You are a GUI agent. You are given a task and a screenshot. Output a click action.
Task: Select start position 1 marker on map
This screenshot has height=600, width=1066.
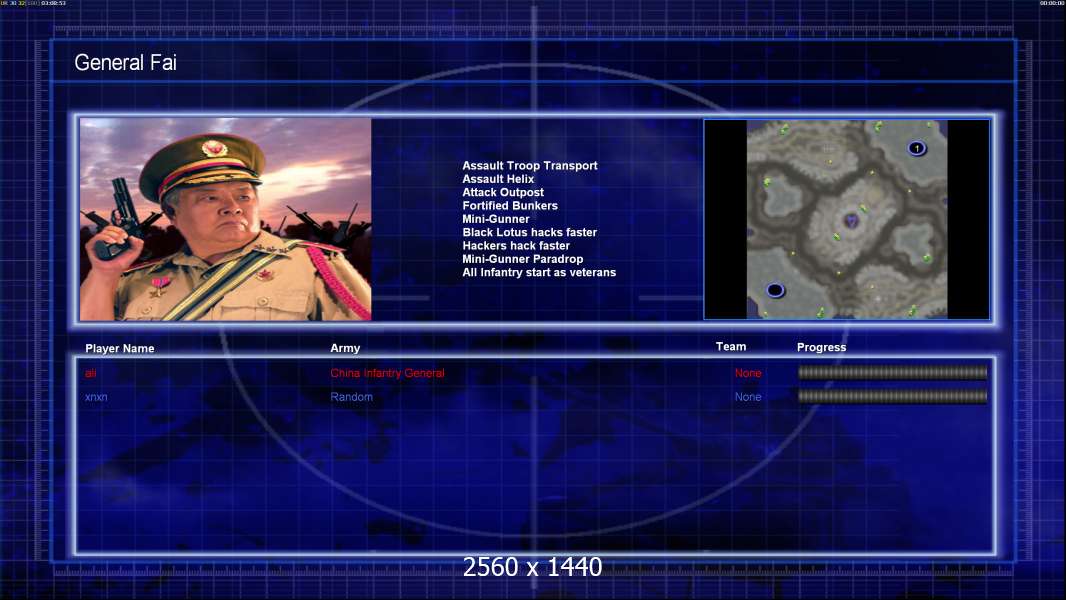[916, 148]
